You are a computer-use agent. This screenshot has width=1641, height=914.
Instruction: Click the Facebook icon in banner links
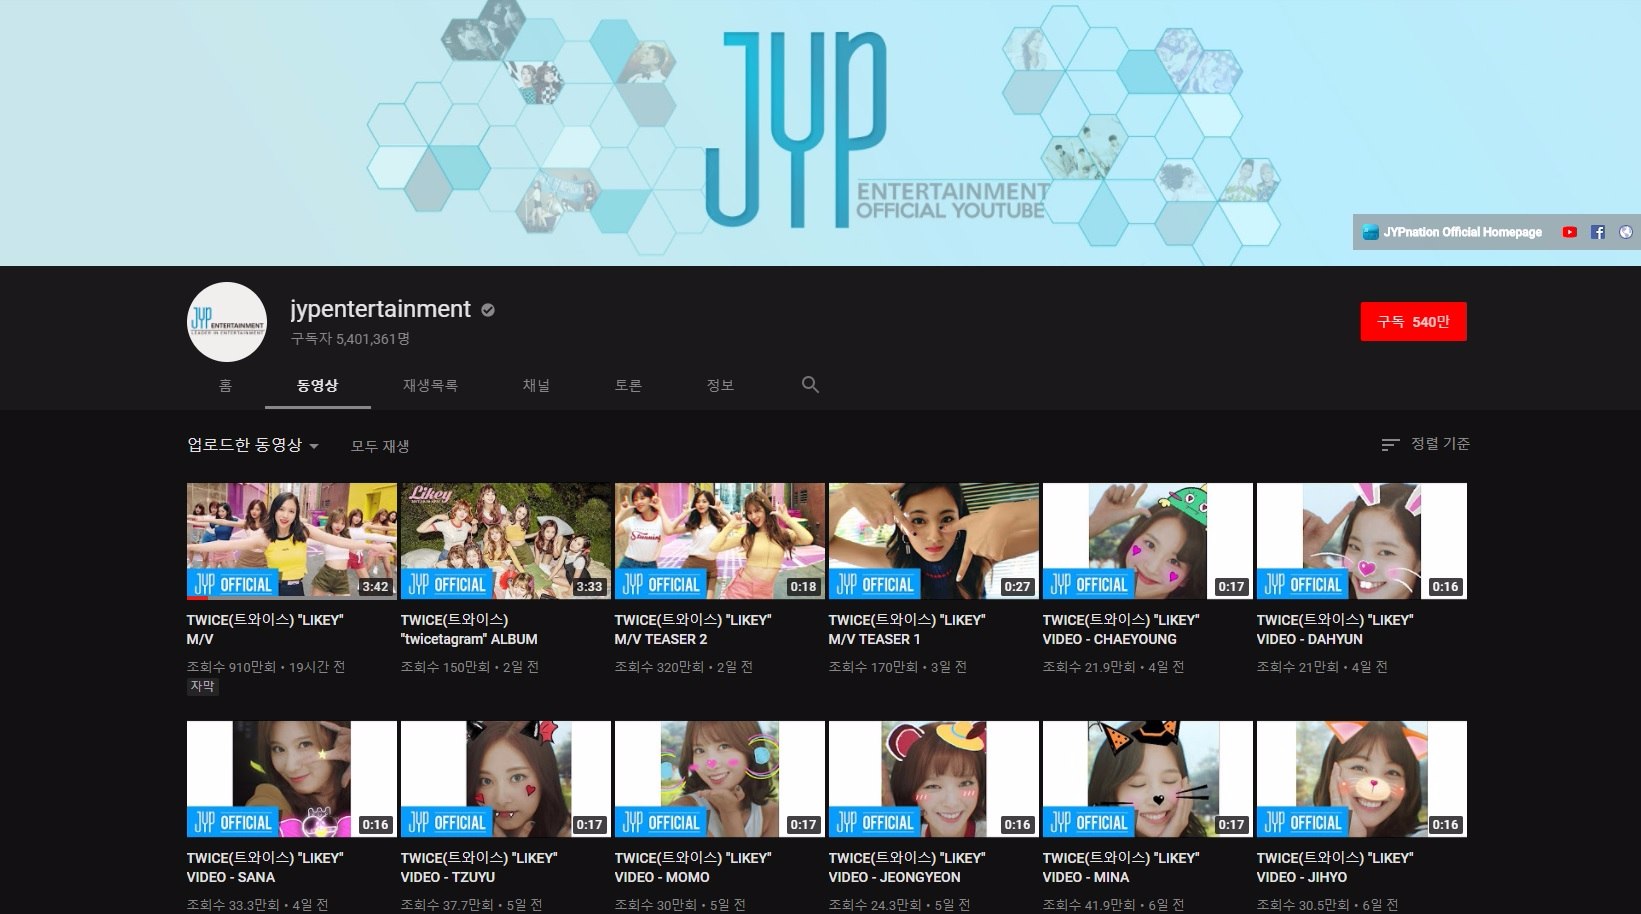(x=1598, y=232)
